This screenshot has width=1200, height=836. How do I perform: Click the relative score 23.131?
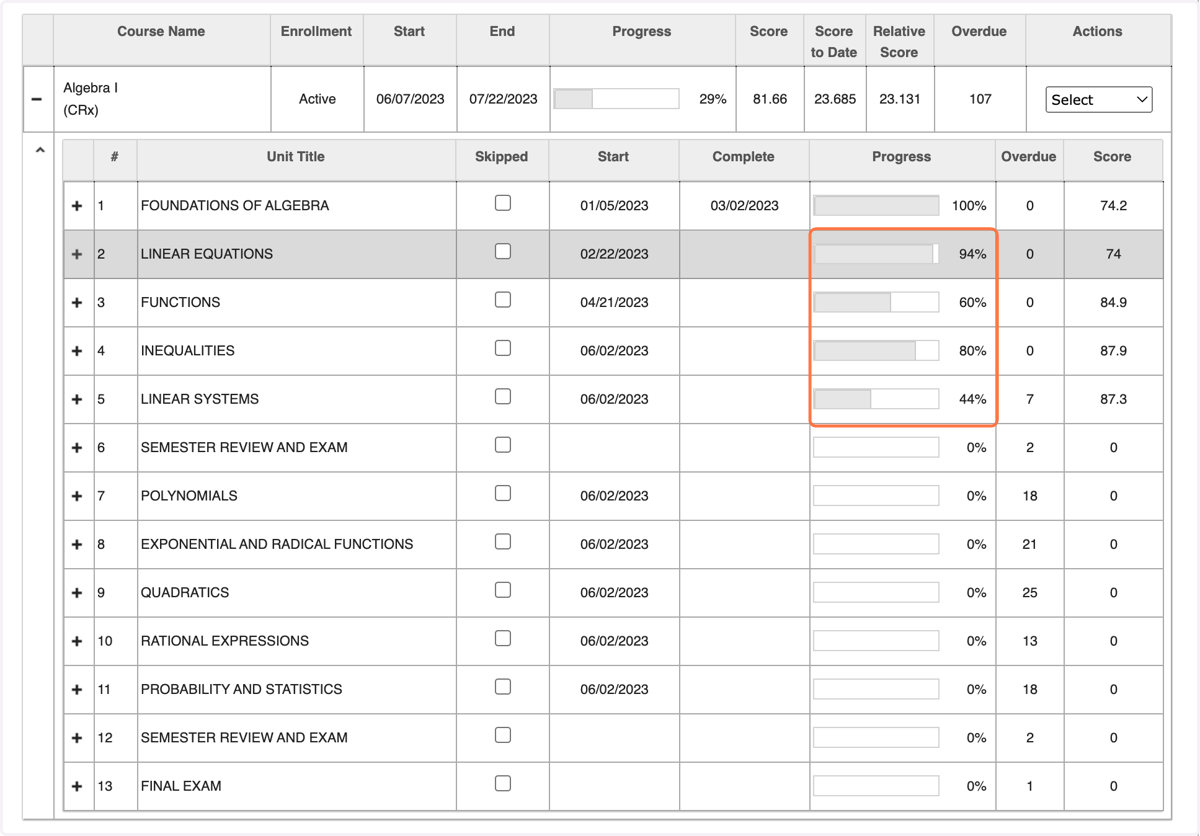900,99
